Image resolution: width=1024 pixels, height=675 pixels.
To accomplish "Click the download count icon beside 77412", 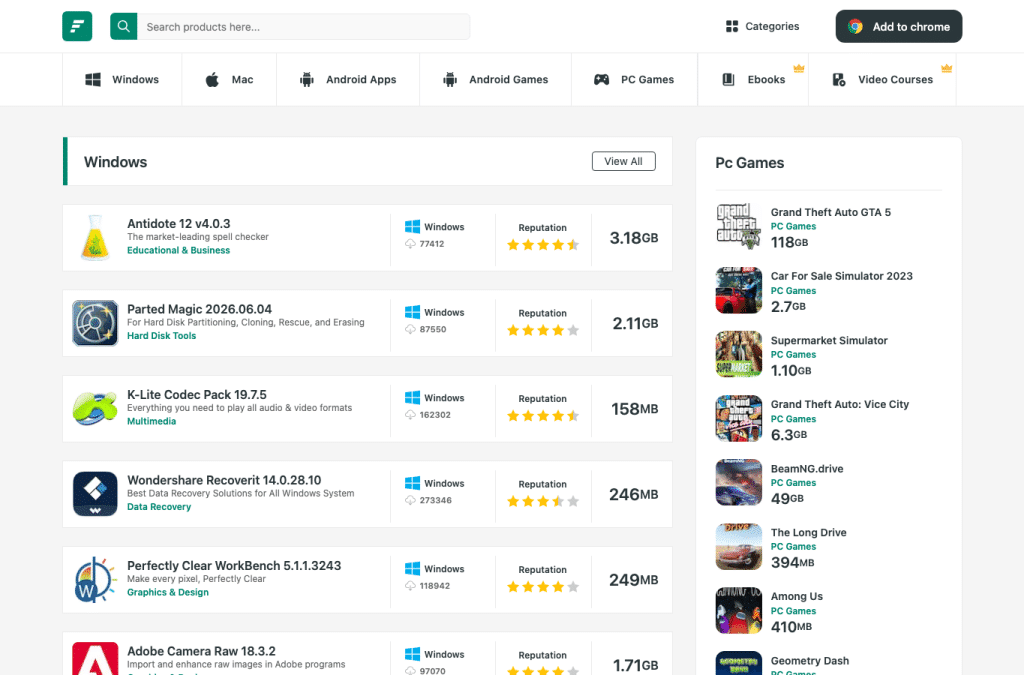I will 410,243.
